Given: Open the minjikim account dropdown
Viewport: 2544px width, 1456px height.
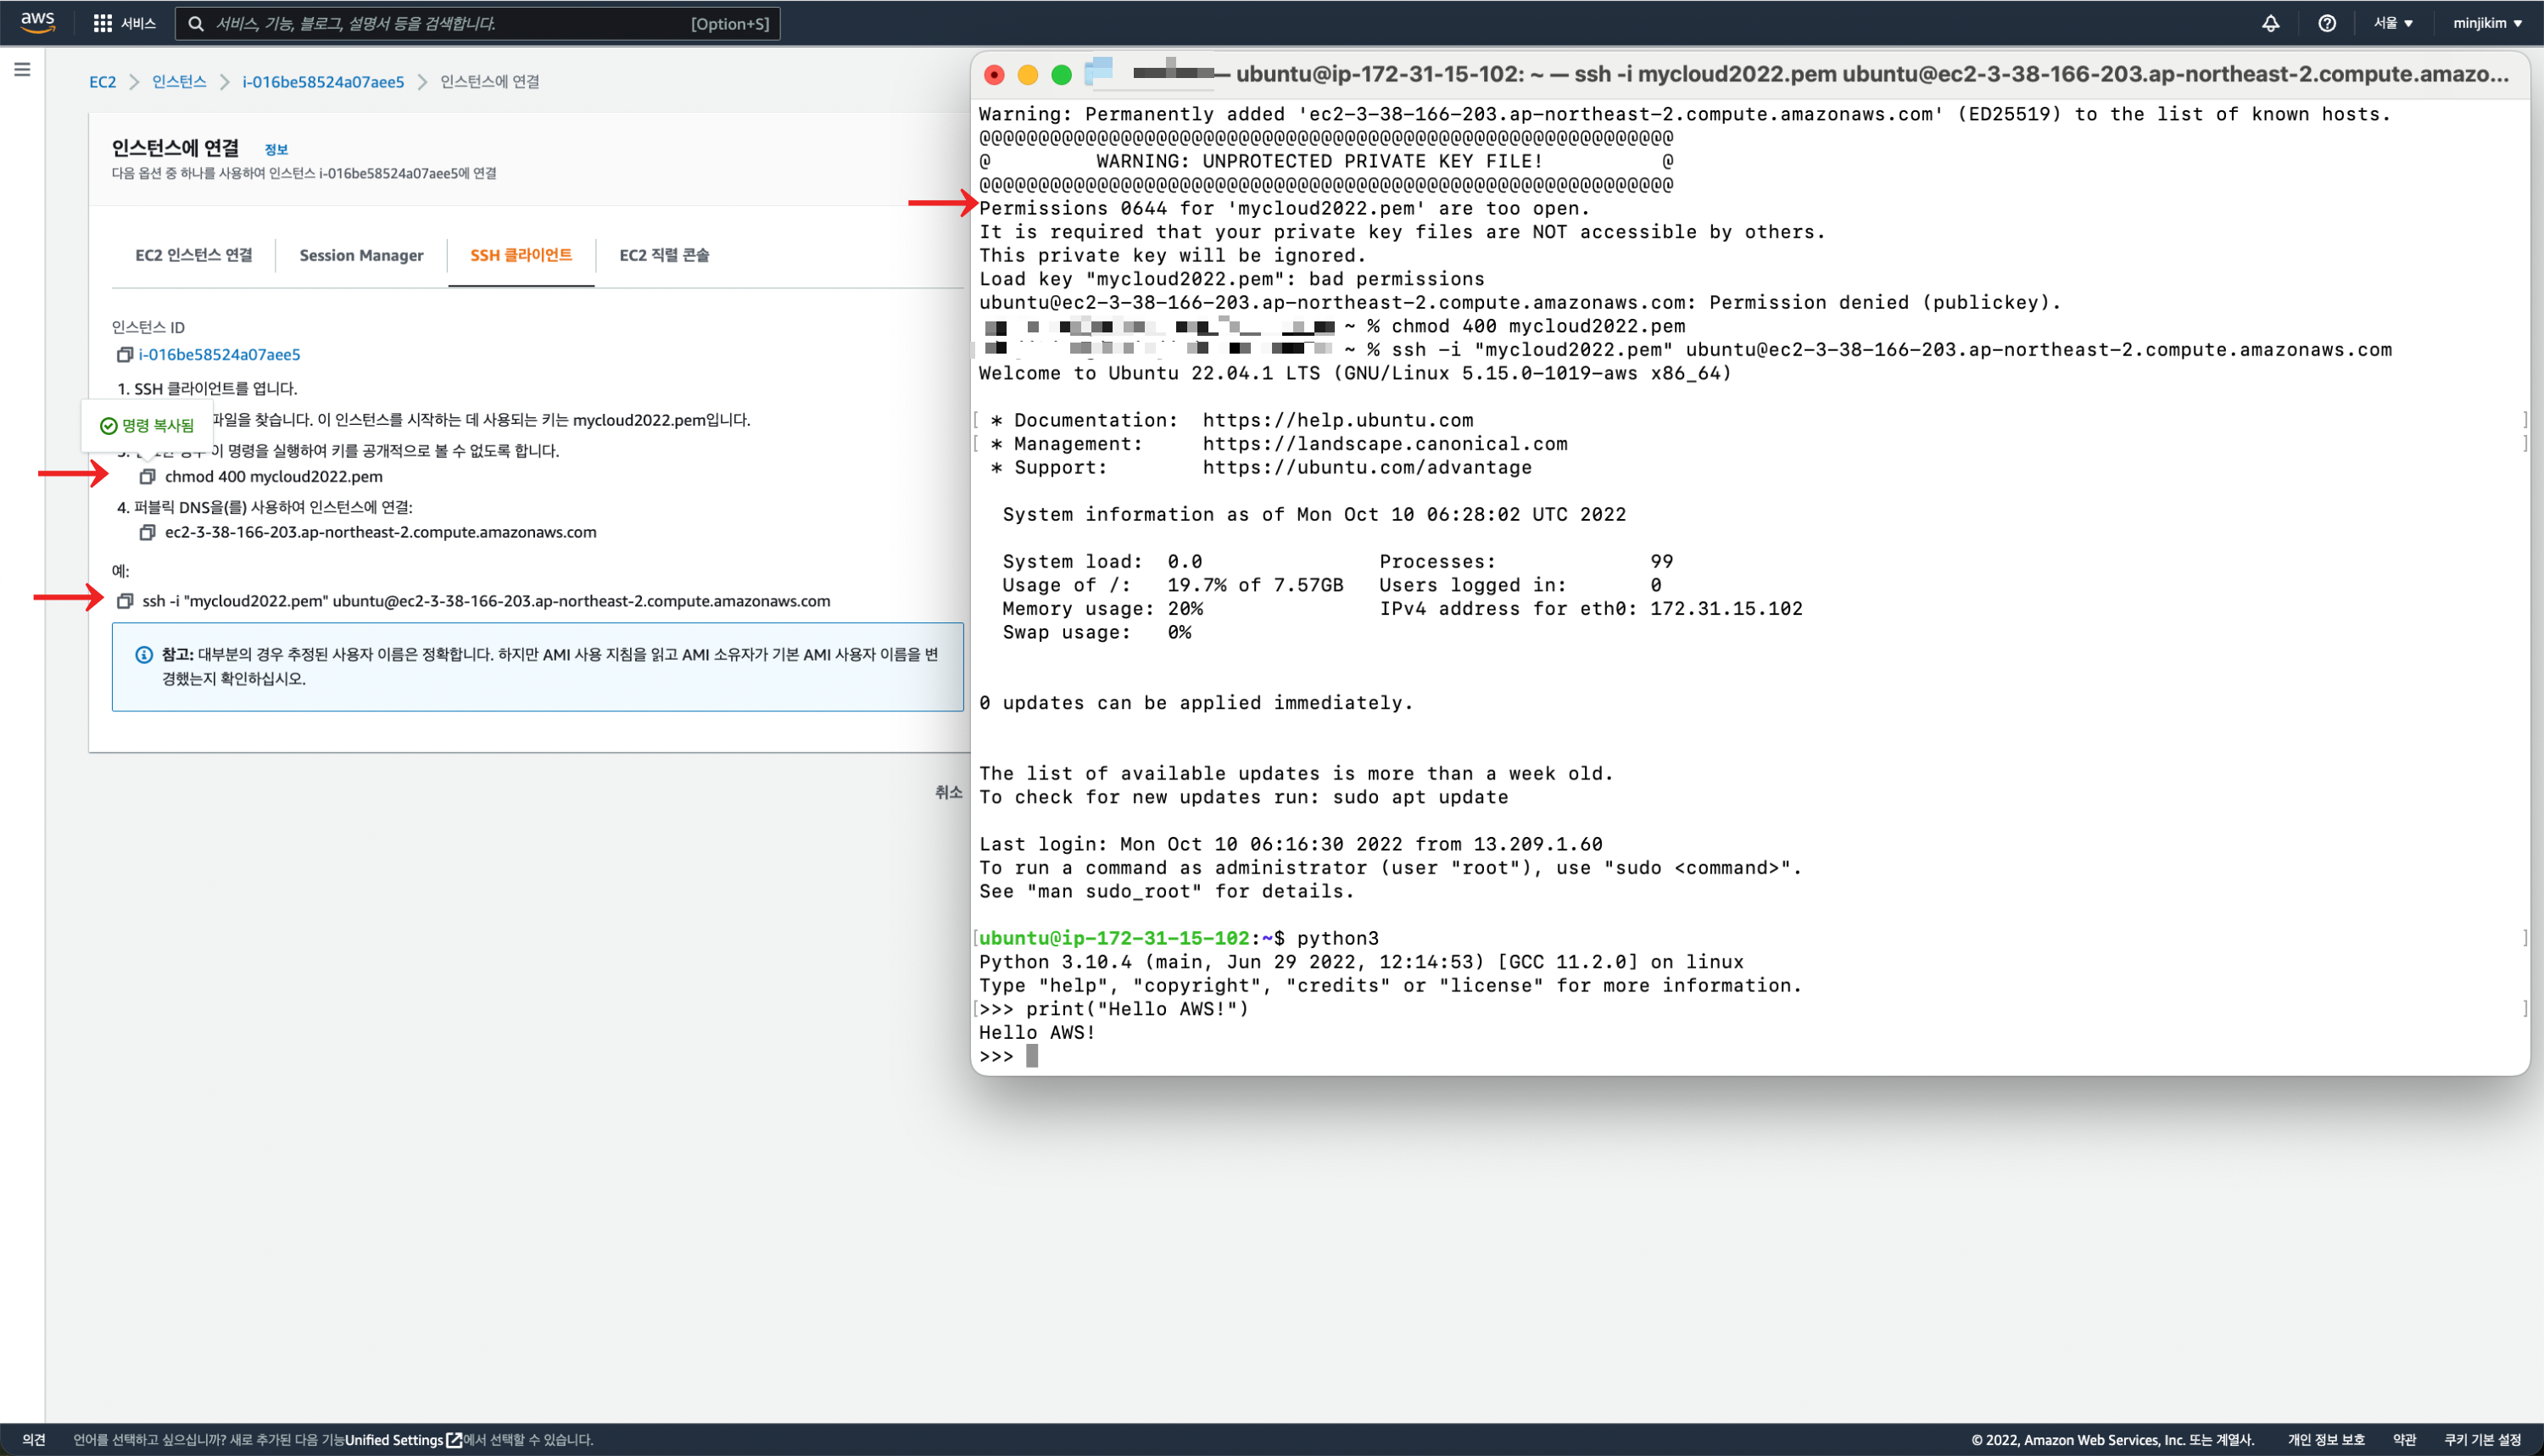Looking at the screenshot, I should [2486, 23].
